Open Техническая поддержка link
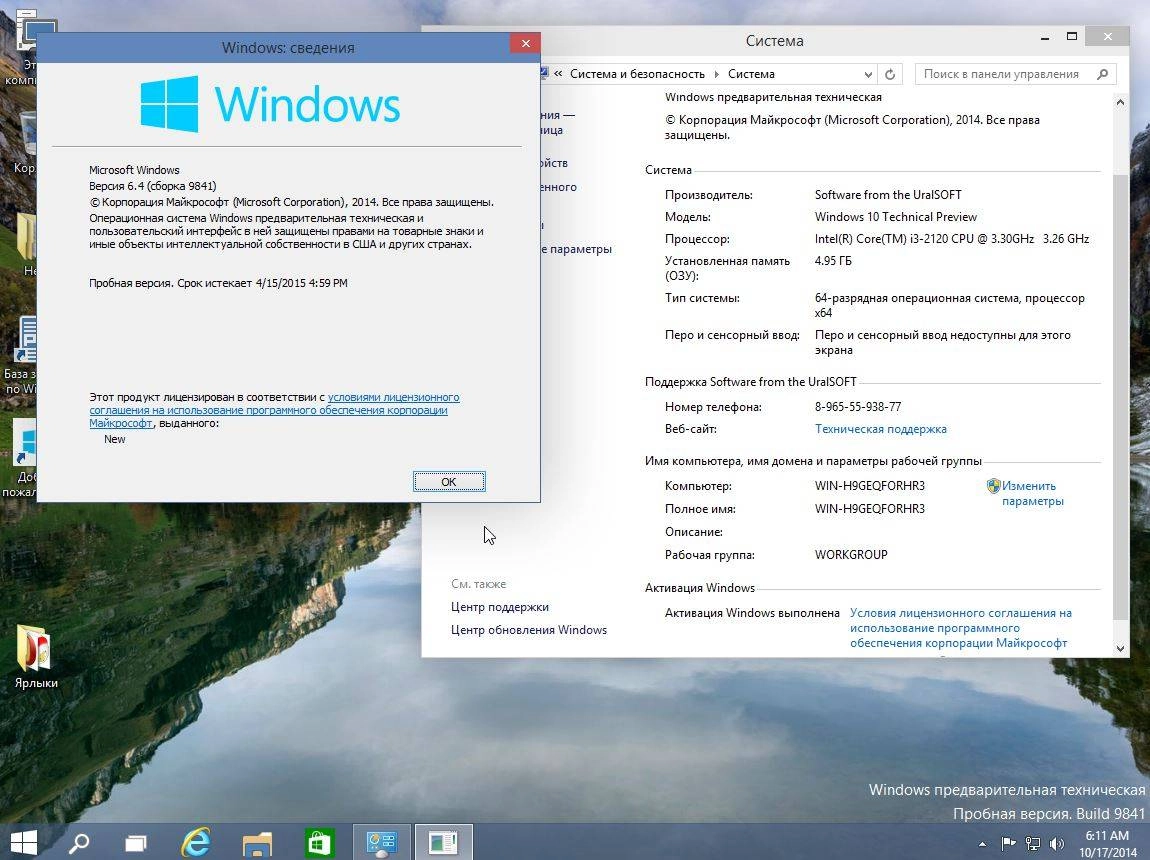The width and height of the screenshot is (1150, 860). [880, 429]
